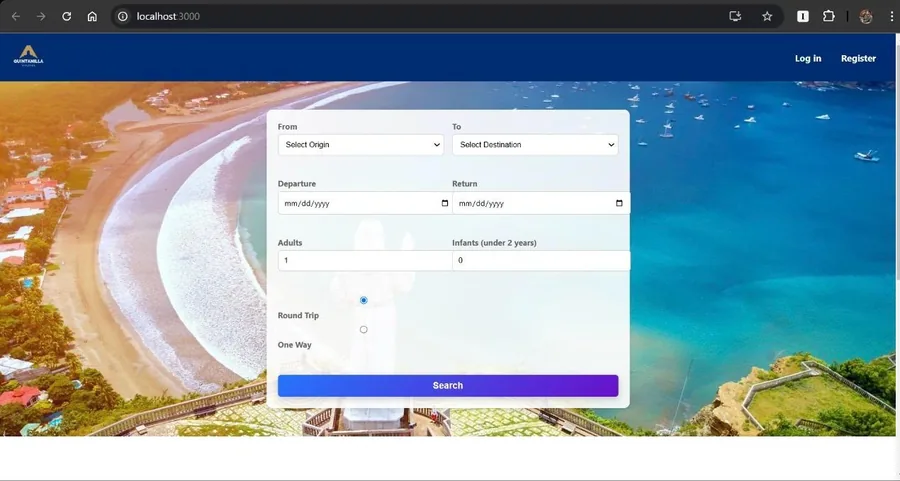Viewport: 900px width, 481px height.
Task: Open the browser three-dot menu
Action: (892, 16)
